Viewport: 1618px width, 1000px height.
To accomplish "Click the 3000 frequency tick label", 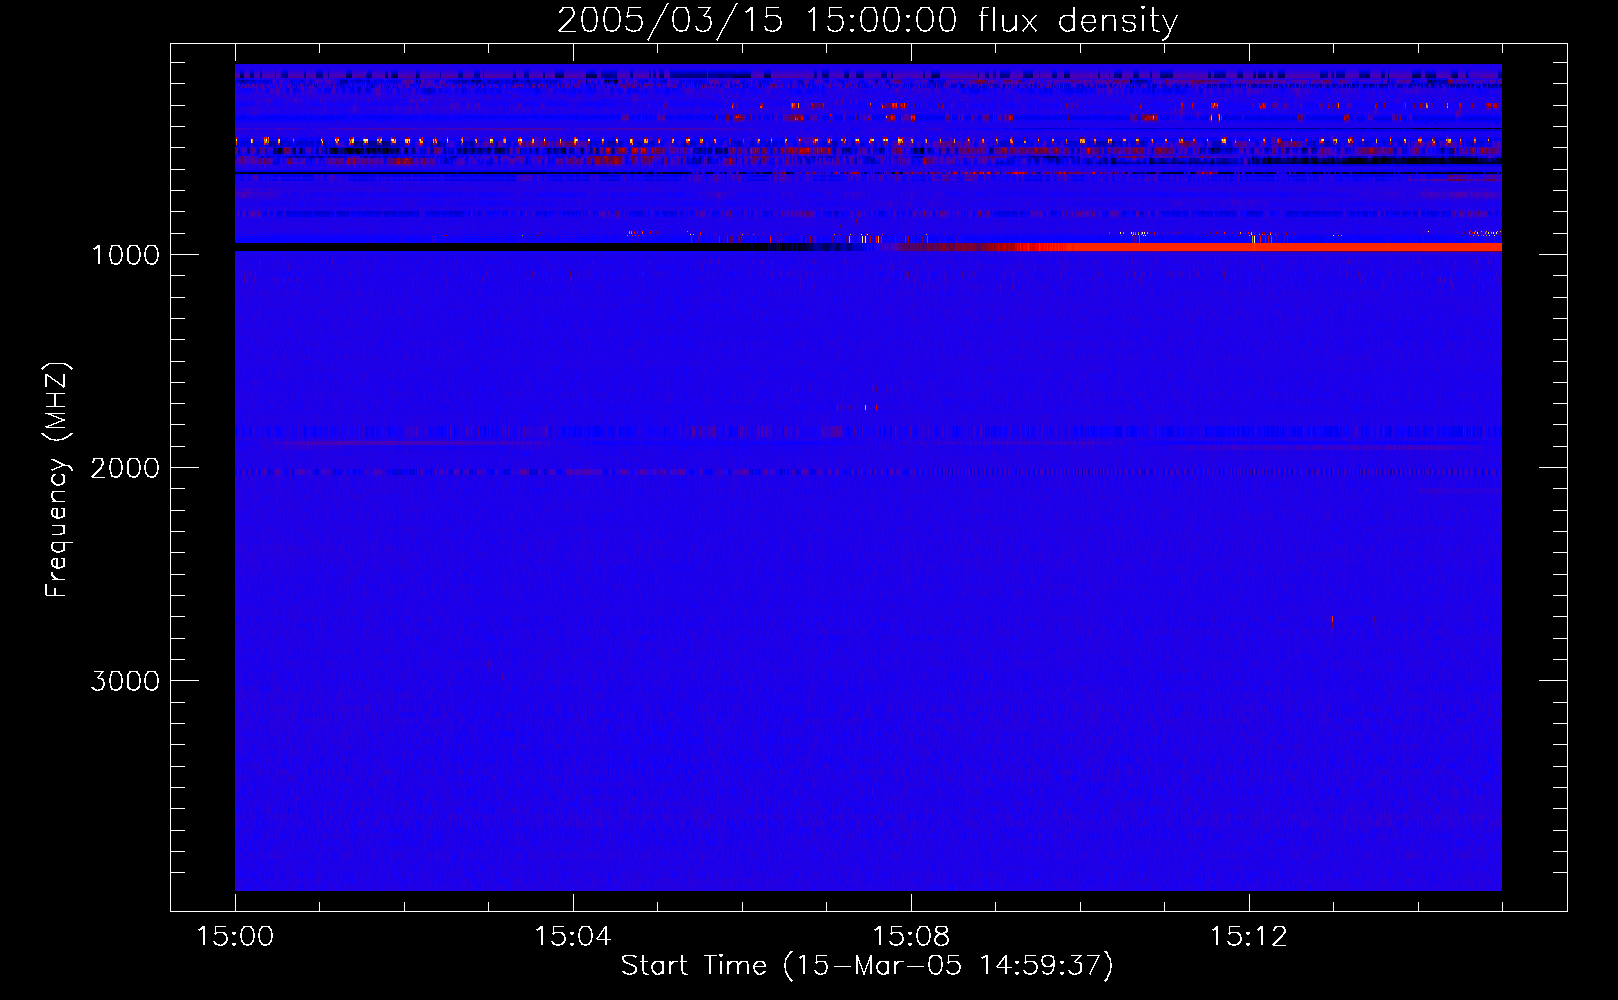I will (x=125, y=681).
